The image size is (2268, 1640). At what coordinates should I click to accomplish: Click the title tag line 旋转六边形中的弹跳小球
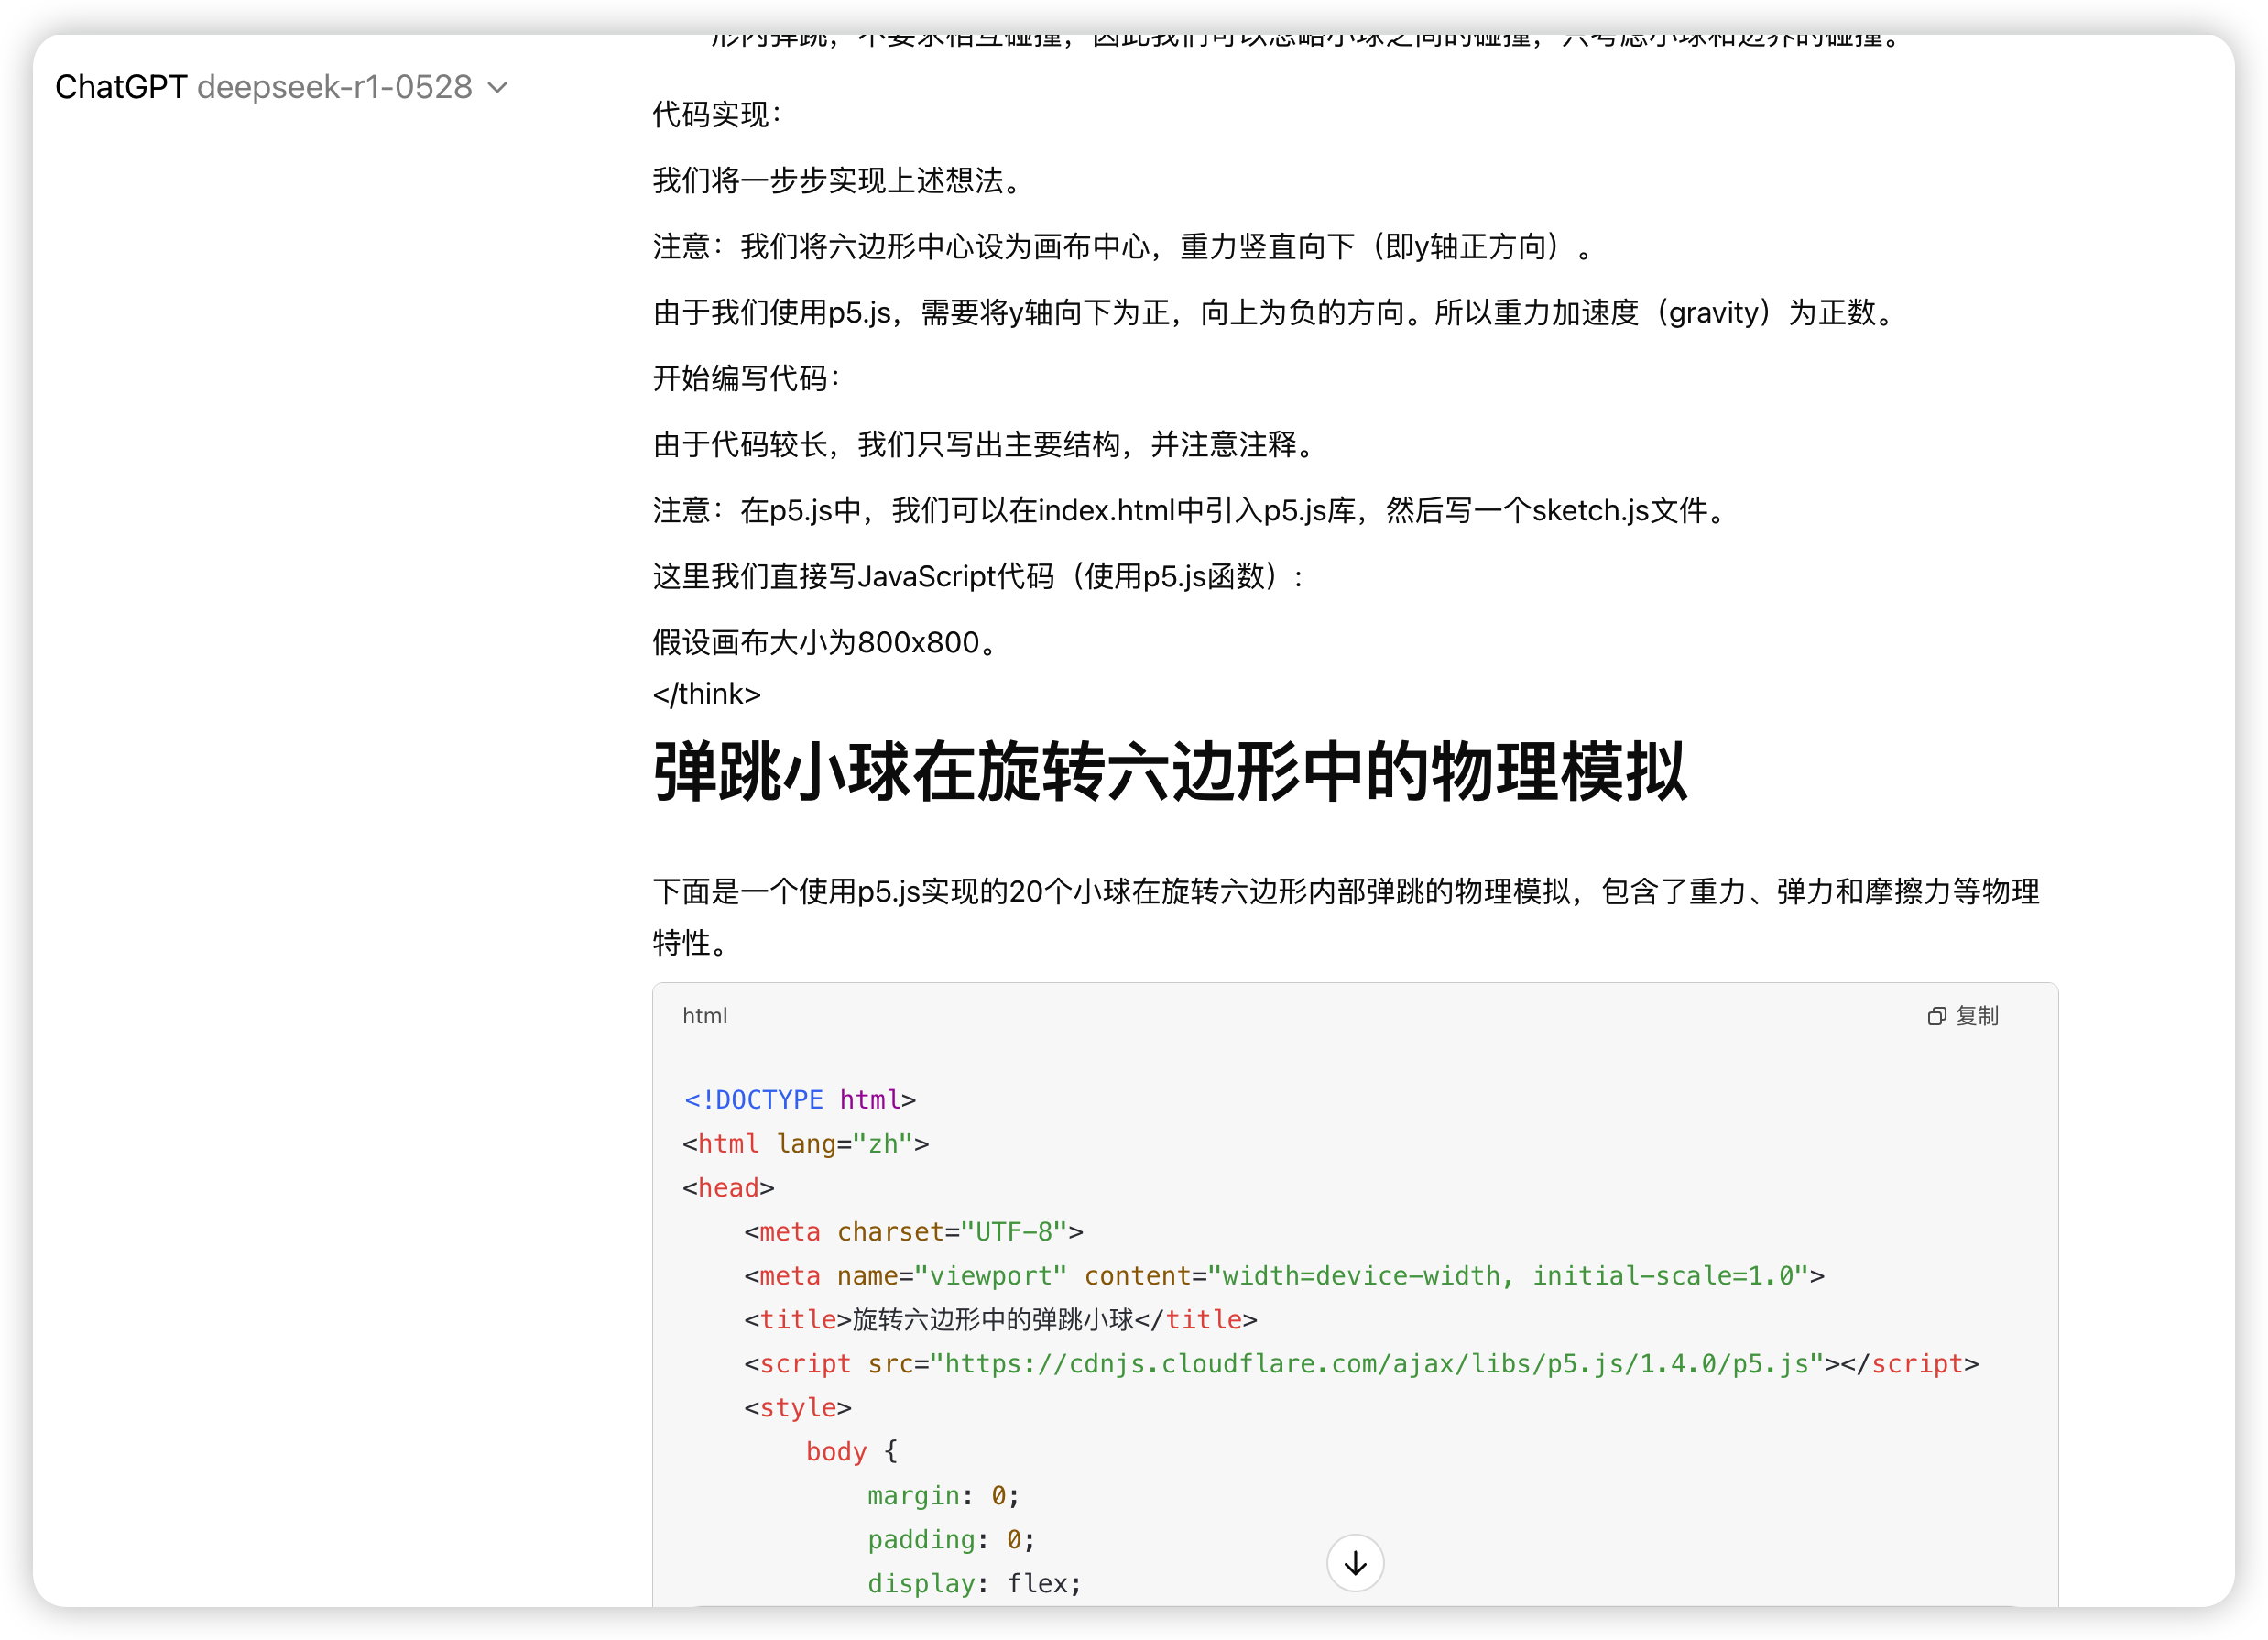1000,1320
